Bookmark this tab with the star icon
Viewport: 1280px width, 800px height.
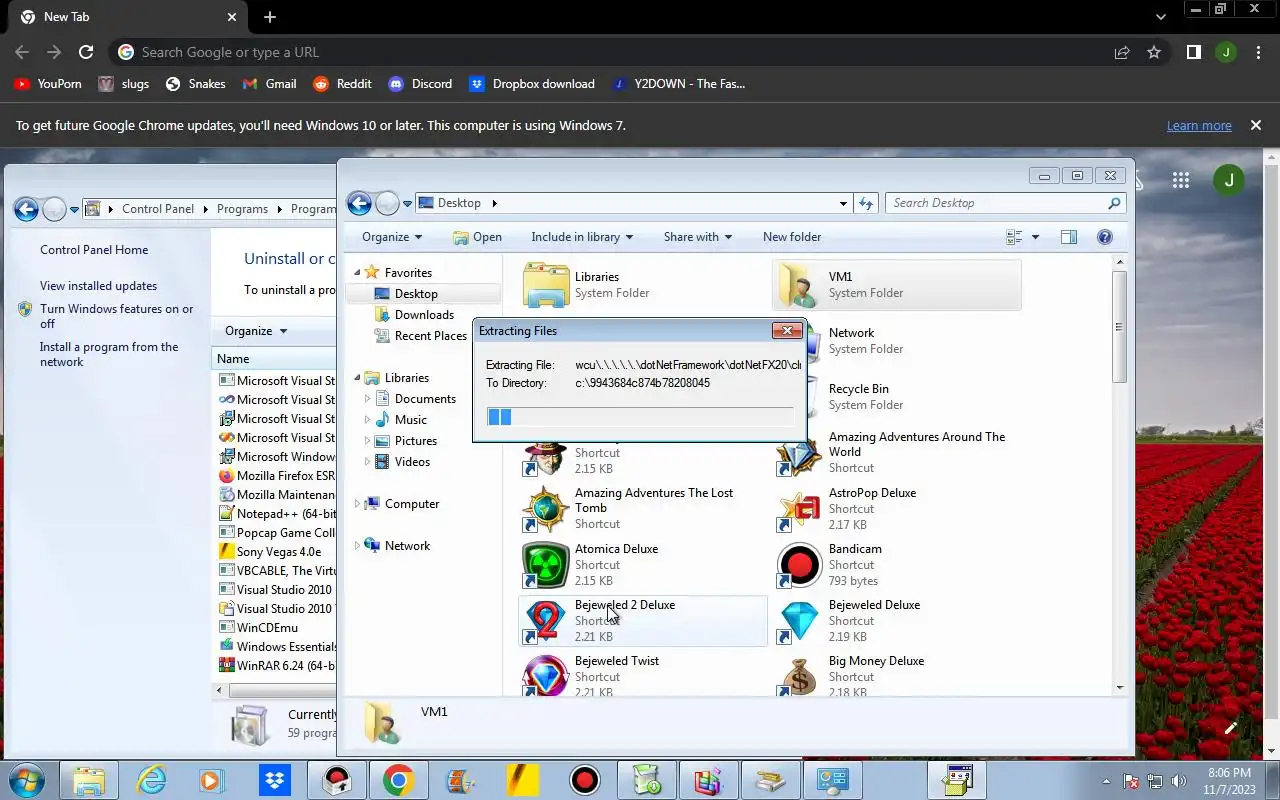(1154, 52)
